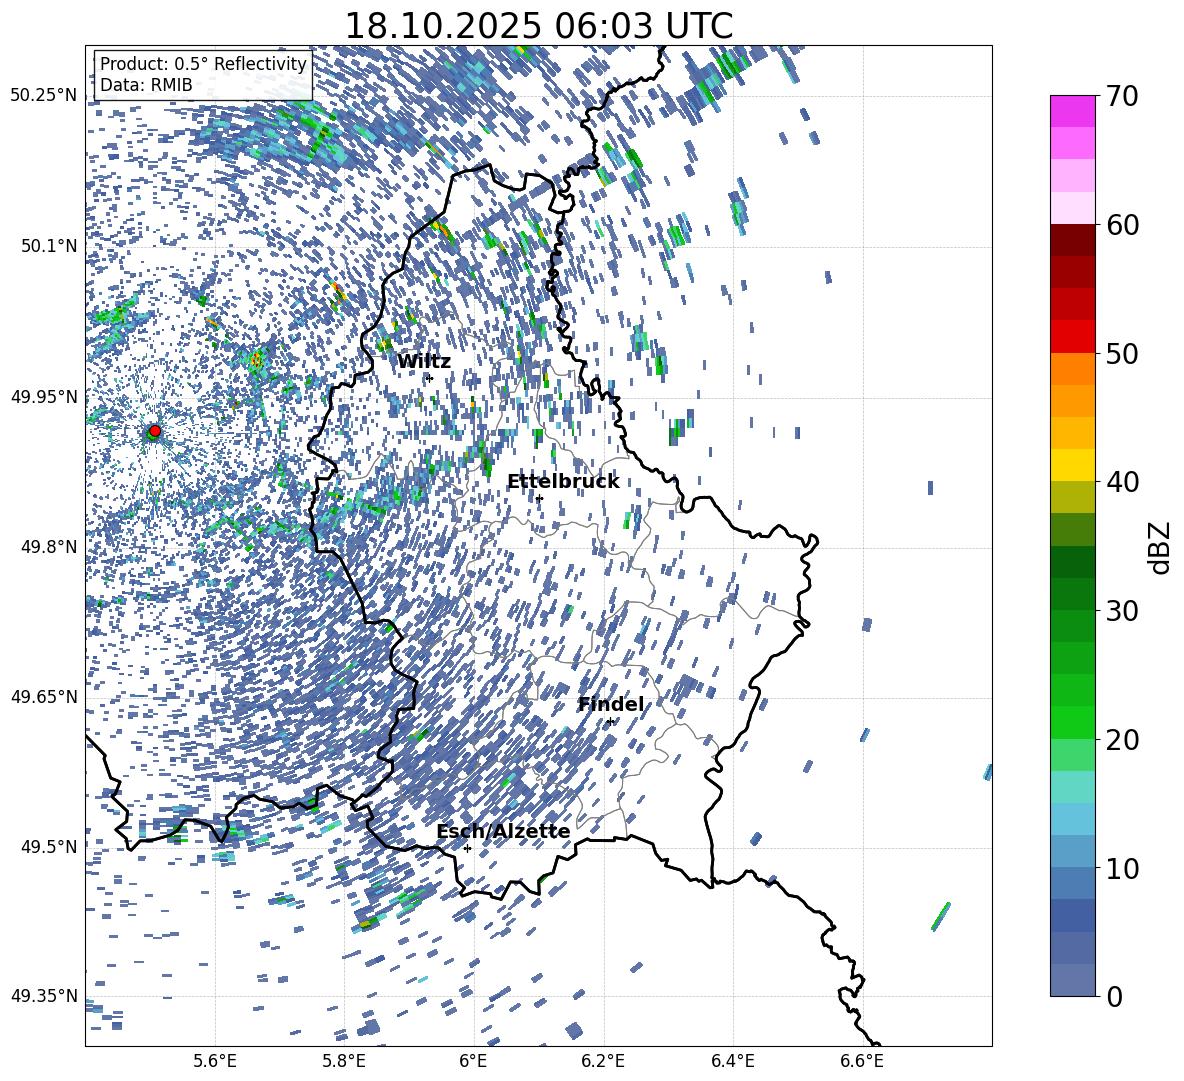Click the 6.4°E longitude label

pos(732,1061)
